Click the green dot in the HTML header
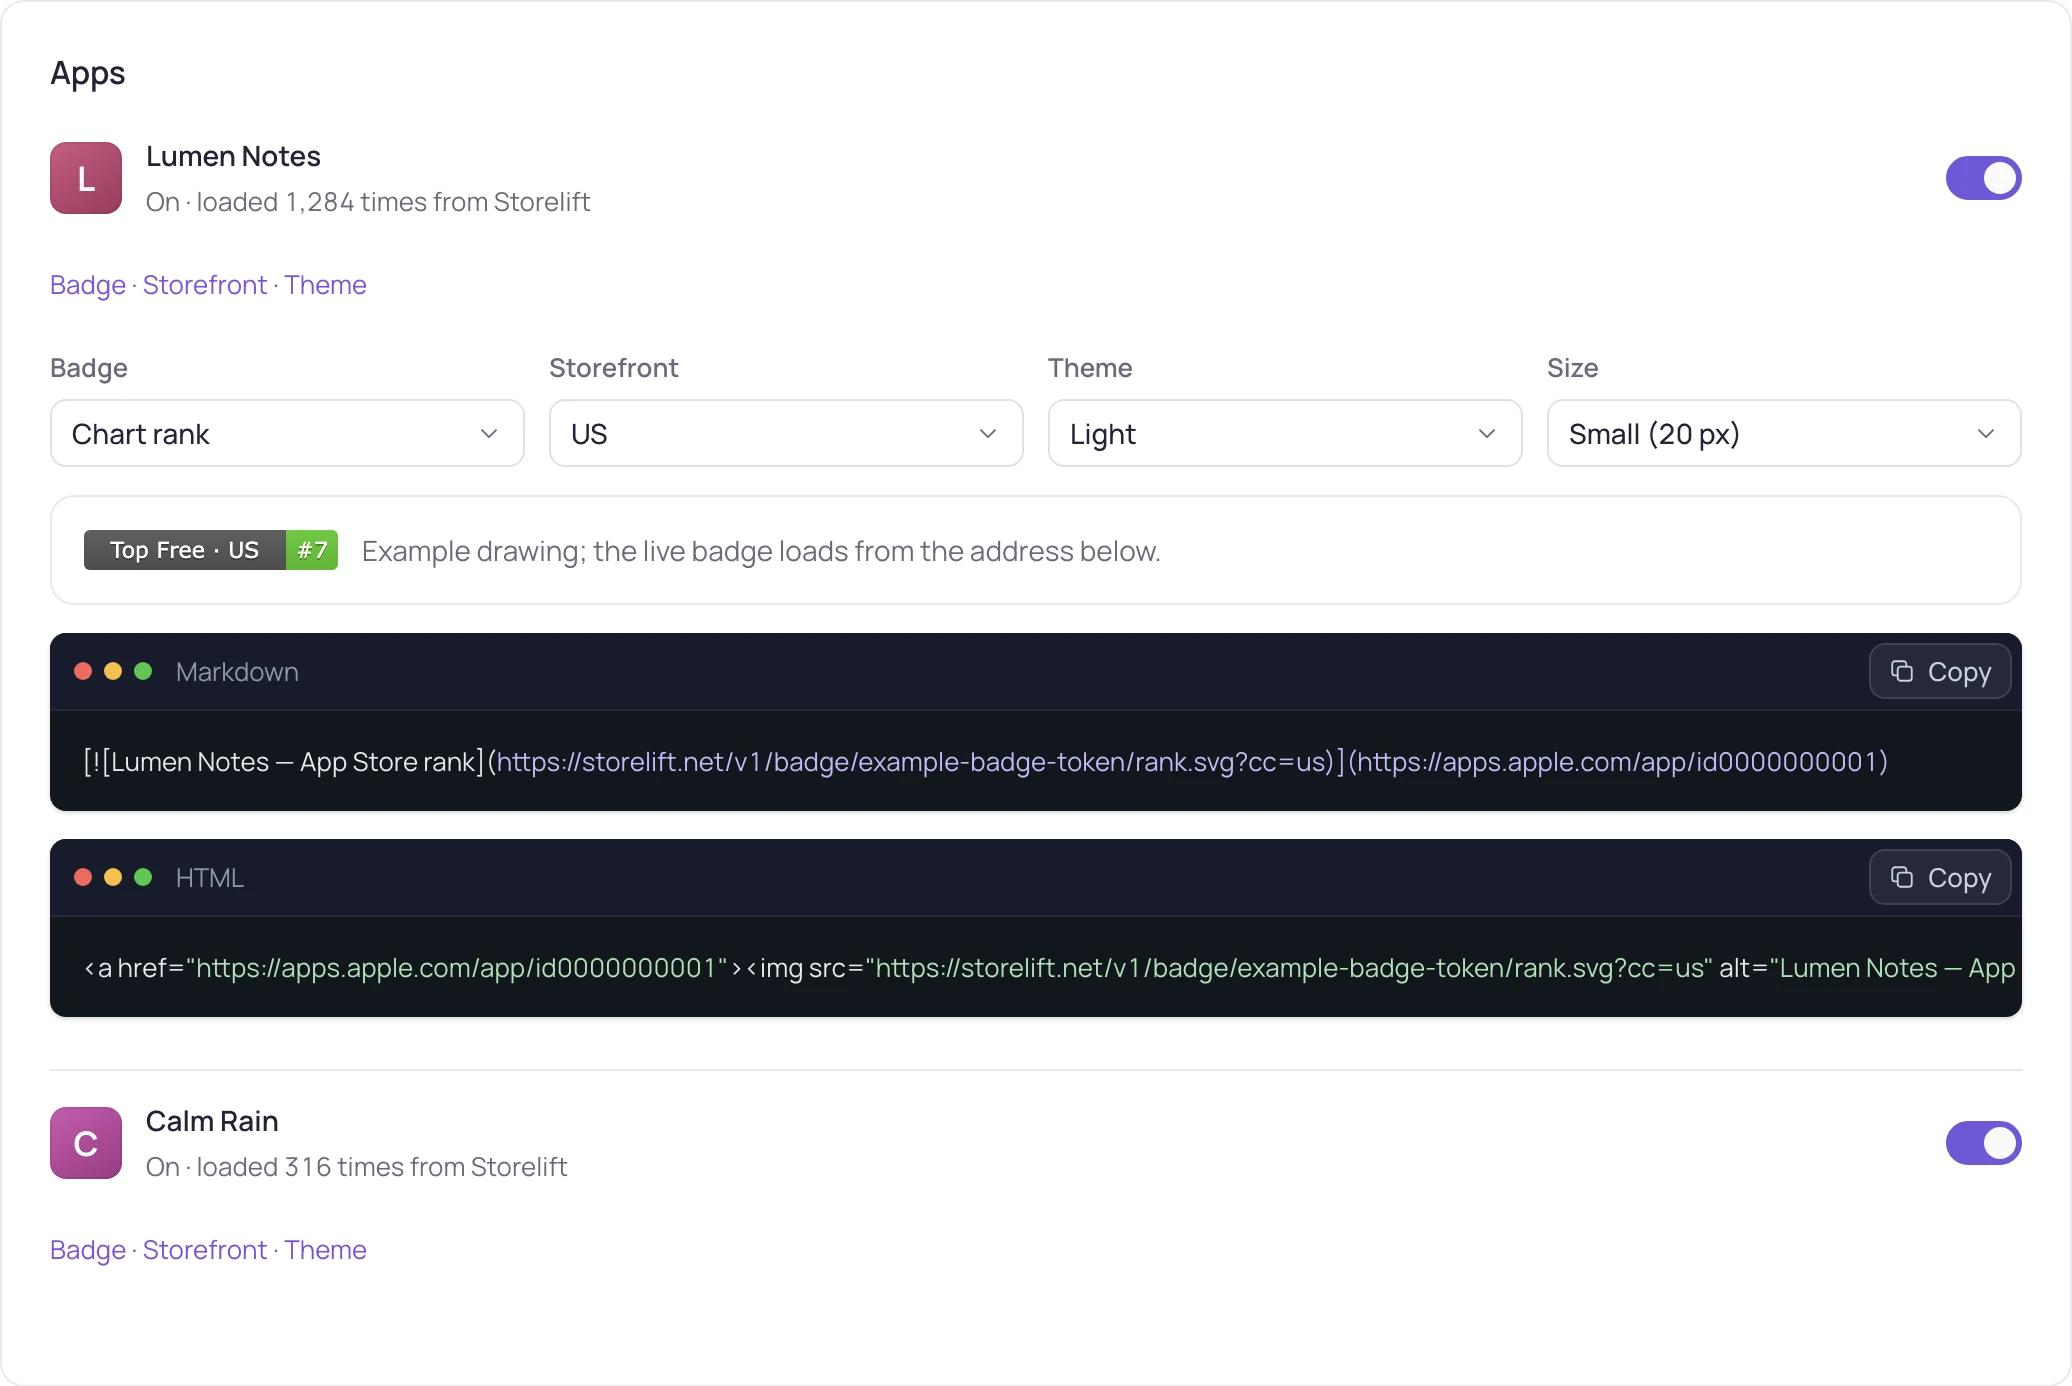This screenshot has height=1386, width=2072. 143,877
